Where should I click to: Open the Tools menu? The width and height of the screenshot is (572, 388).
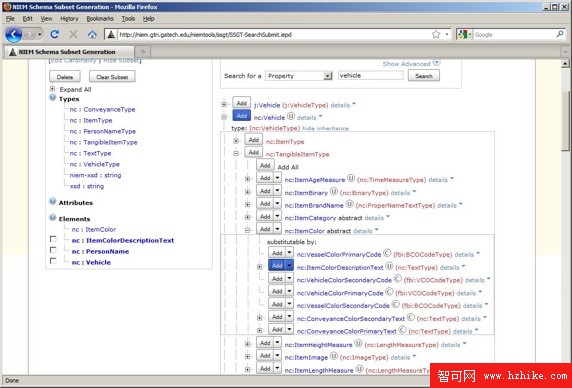point(128,19)
